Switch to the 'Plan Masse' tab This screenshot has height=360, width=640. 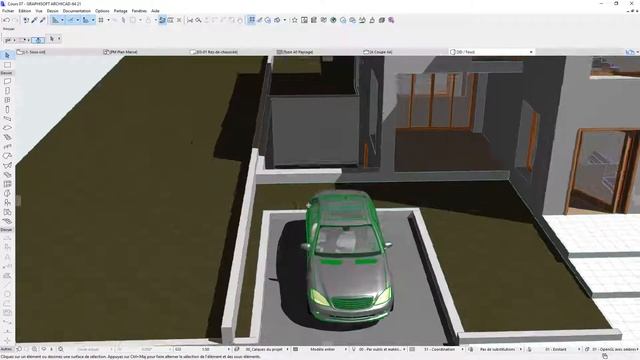point(120,52)
